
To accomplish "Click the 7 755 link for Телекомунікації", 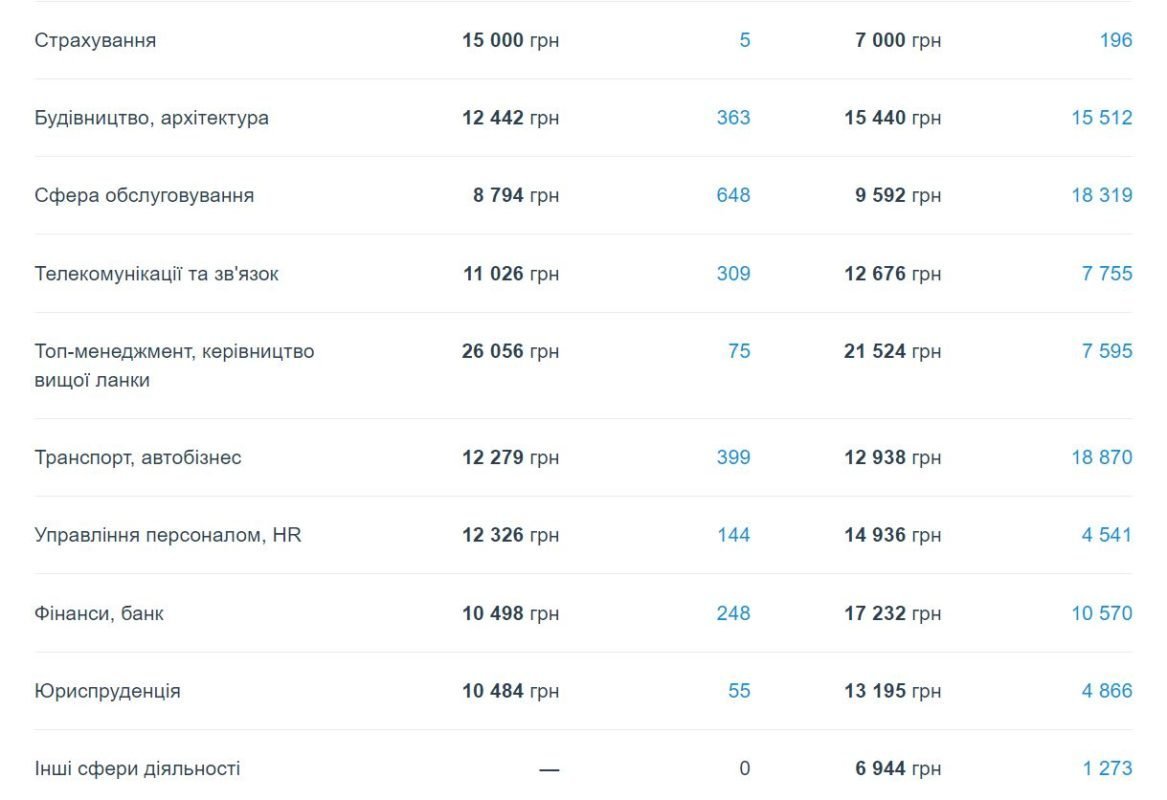I will (x=1106, y=273).
